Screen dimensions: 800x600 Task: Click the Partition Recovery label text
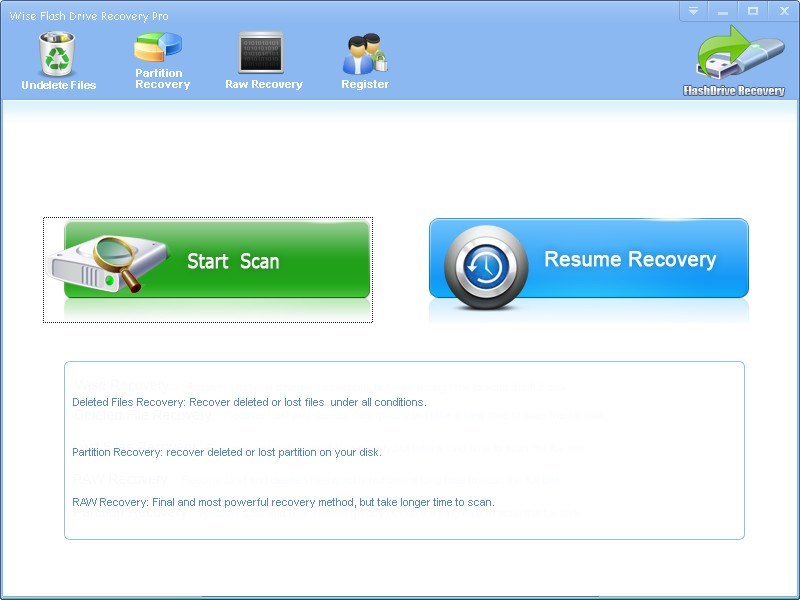(161, 79)
